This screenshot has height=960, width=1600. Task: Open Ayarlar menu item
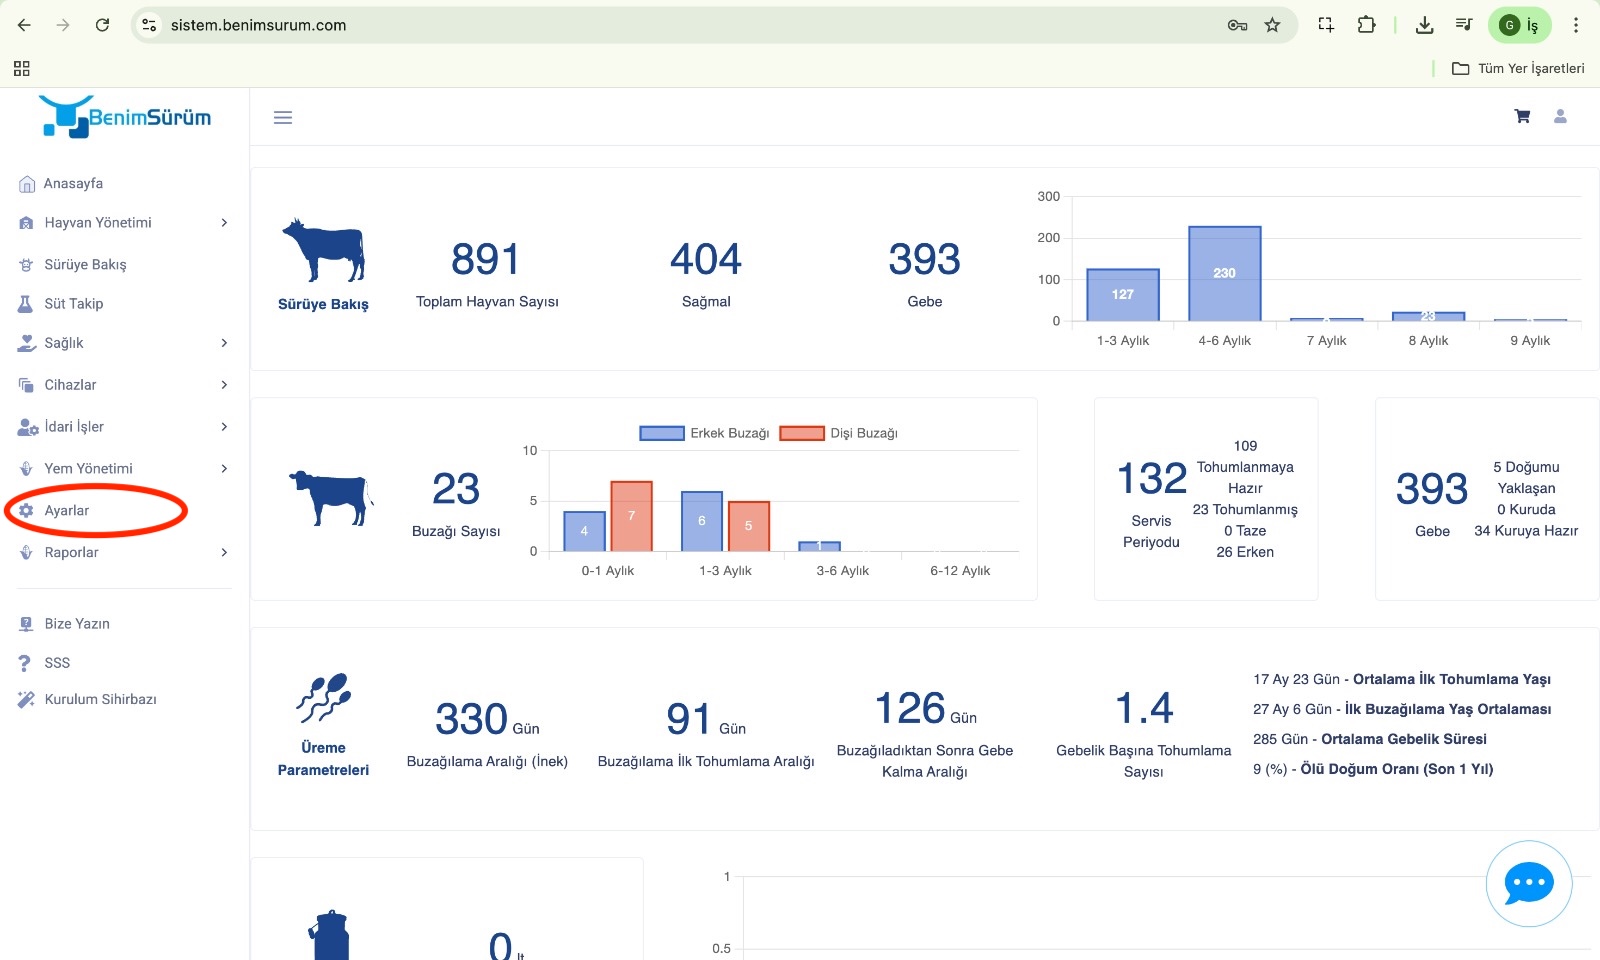(x=66, y=511)
